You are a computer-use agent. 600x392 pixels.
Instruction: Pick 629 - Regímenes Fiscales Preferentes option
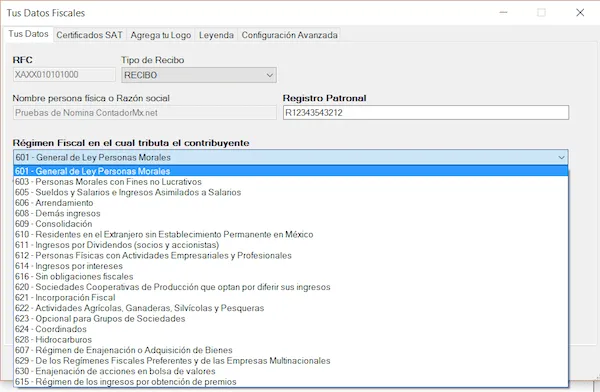point(291,361)
